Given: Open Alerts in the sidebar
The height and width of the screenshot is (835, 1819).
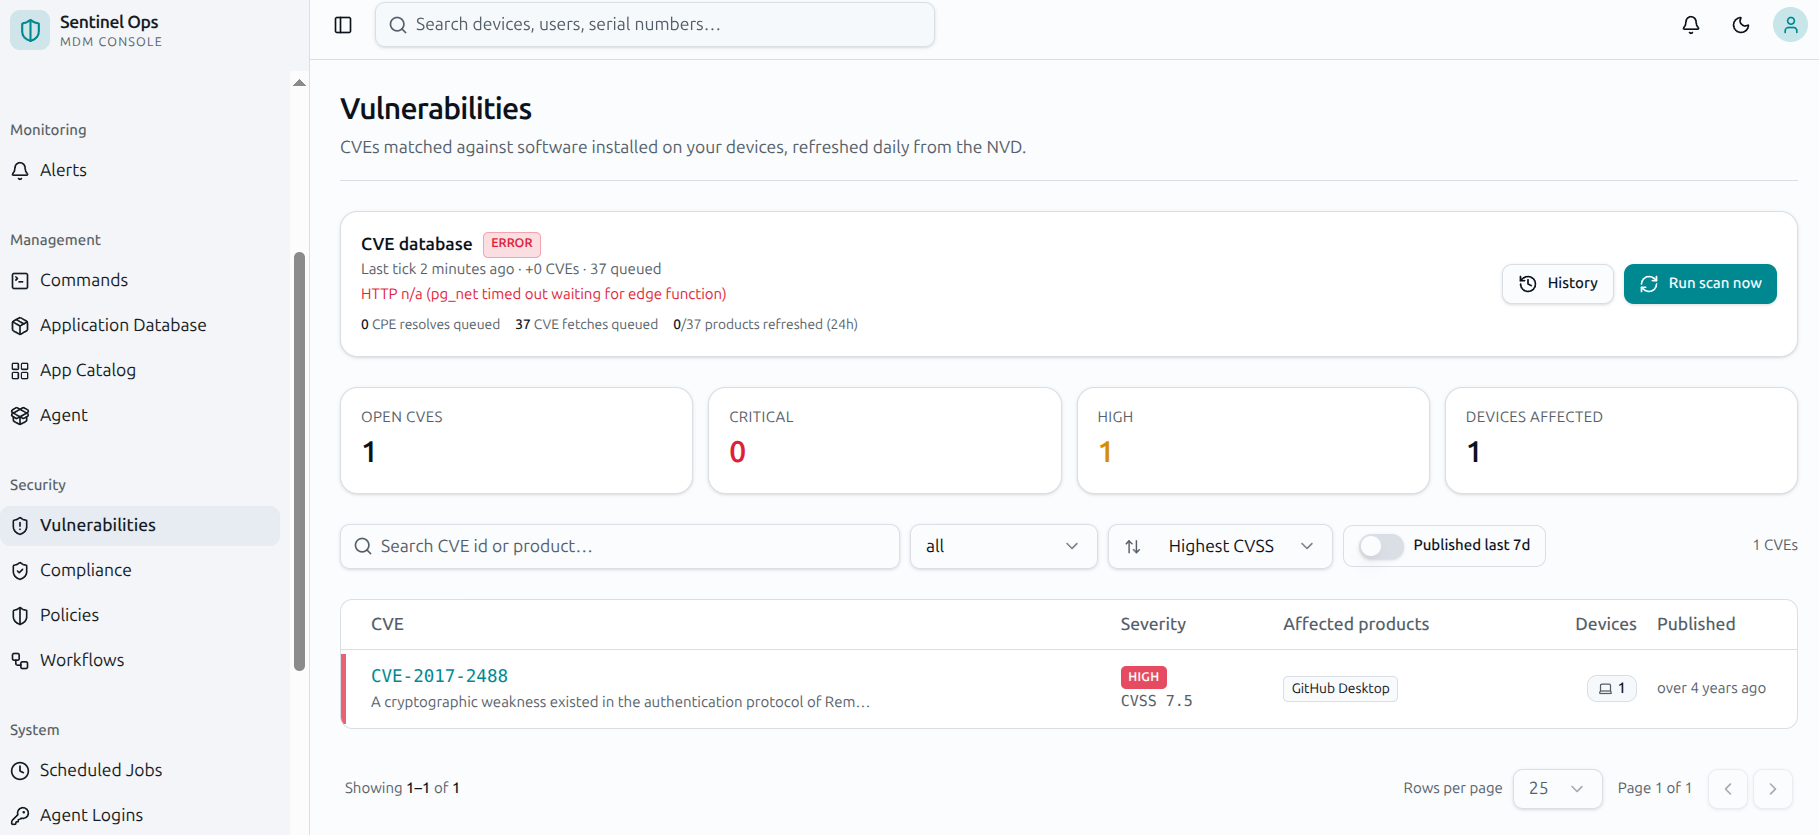Looking at the screenshot, I should point(140,171).
